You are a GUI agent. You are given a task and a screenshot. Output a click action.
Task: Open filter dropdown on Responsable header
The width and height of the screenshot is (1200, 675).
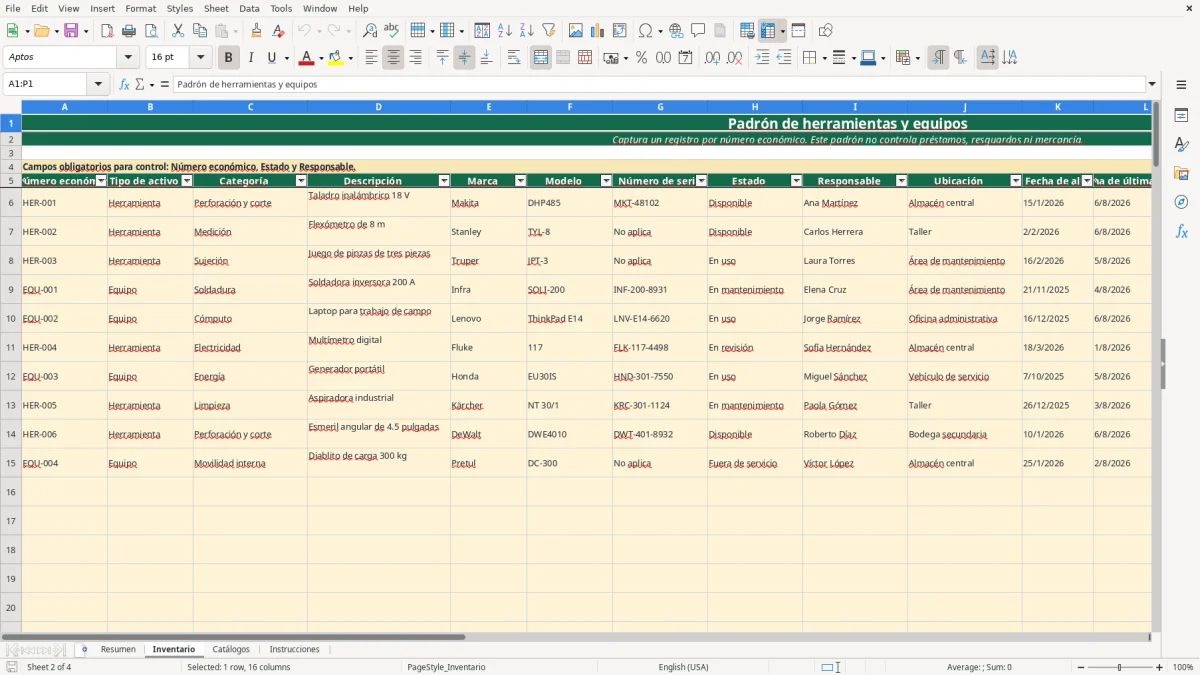(x=901, y=181)
